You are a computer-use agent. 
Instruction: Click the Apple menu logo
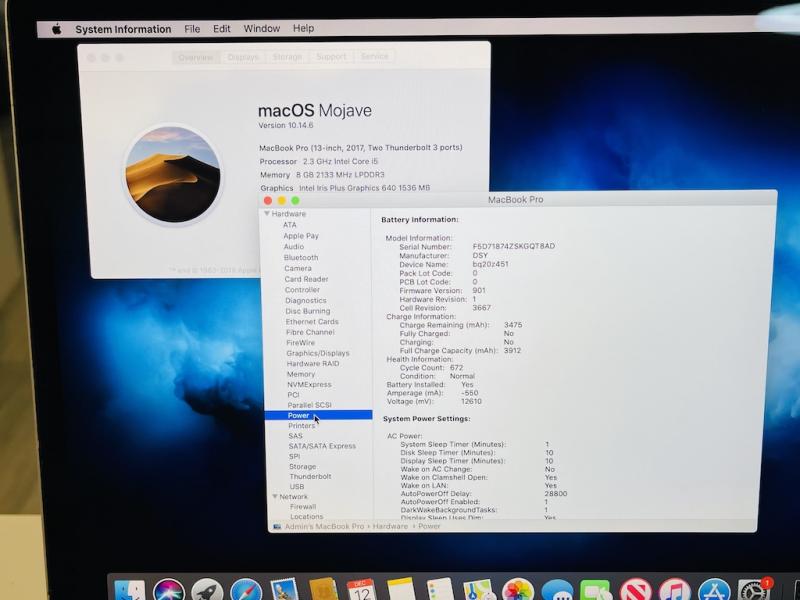pyautogui.click(x=57, y=29)
